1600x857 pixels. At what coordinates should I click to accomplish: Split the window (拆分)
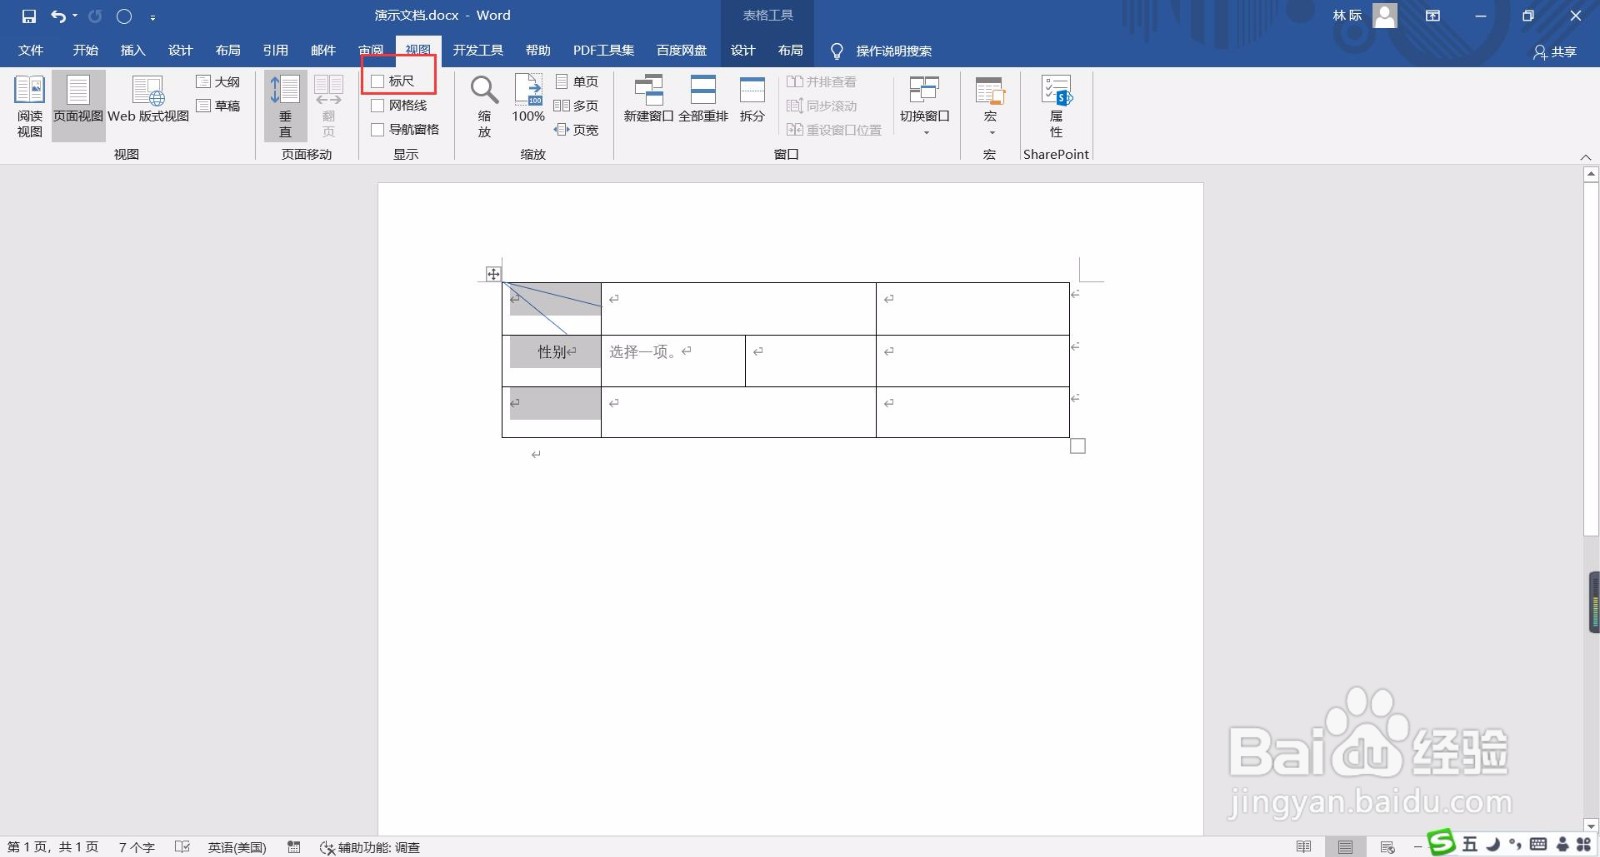tap(752, 100)
